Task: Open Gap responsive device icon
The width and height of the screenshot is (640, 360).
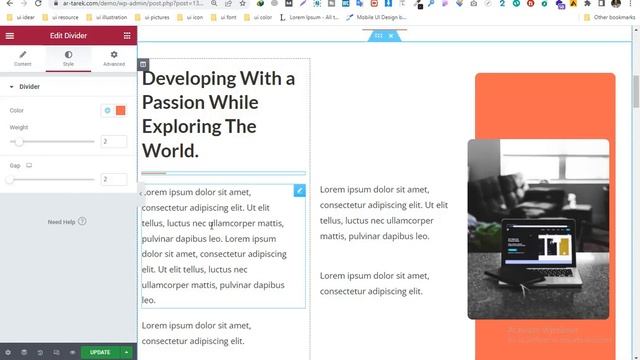Action: [29, 165]
